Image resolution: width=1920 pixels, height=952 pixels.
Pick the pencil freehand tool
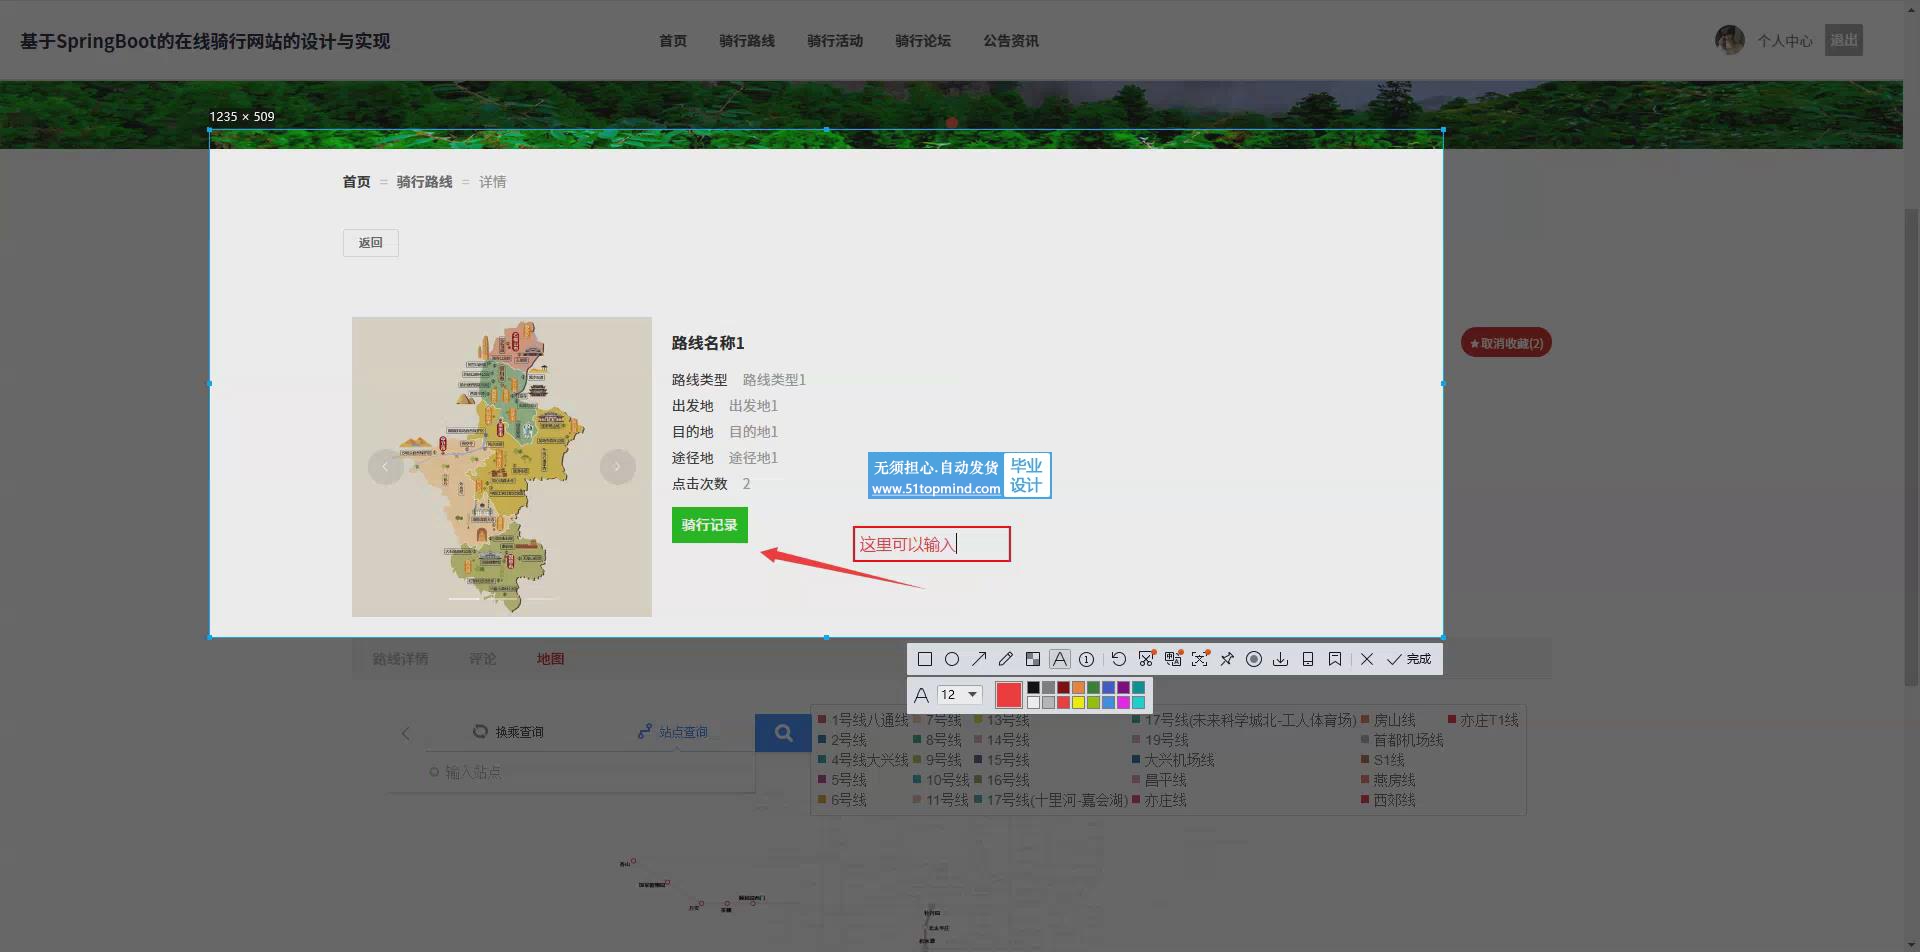[x=1006, y=659]
